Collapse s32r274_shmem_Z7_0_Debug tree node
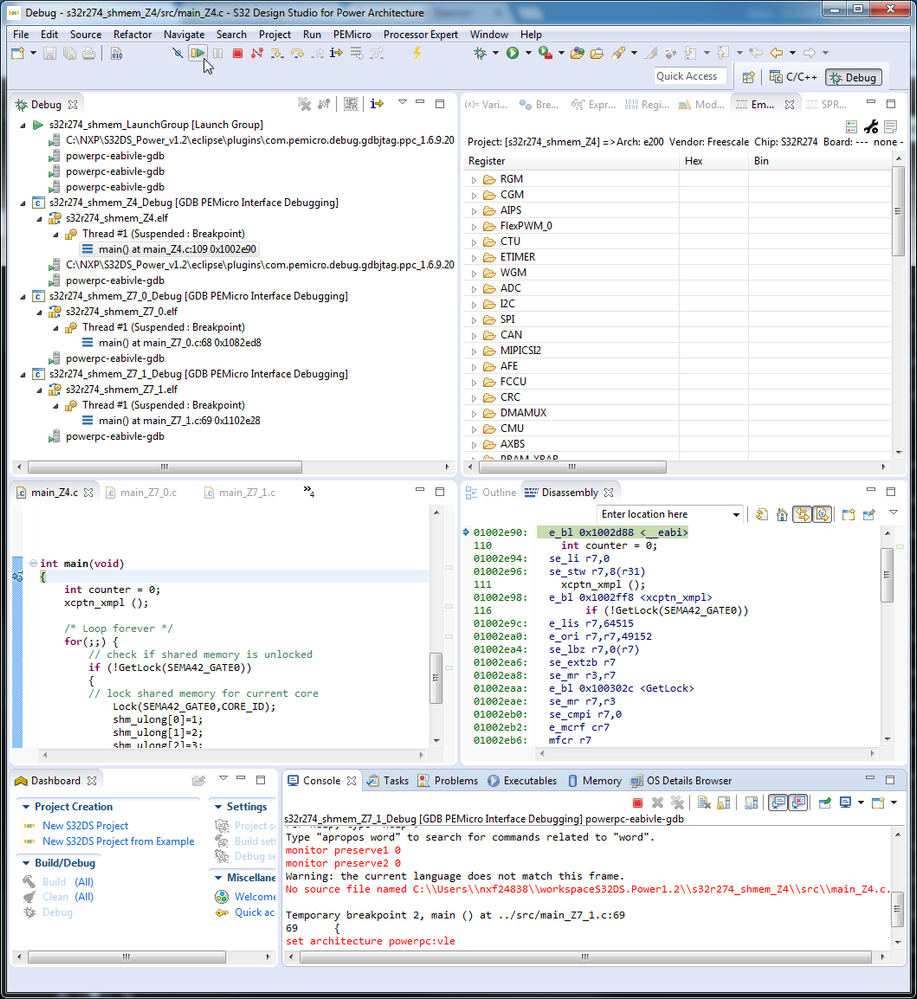This screenshot has height=999, width=917. coord(23,296)
